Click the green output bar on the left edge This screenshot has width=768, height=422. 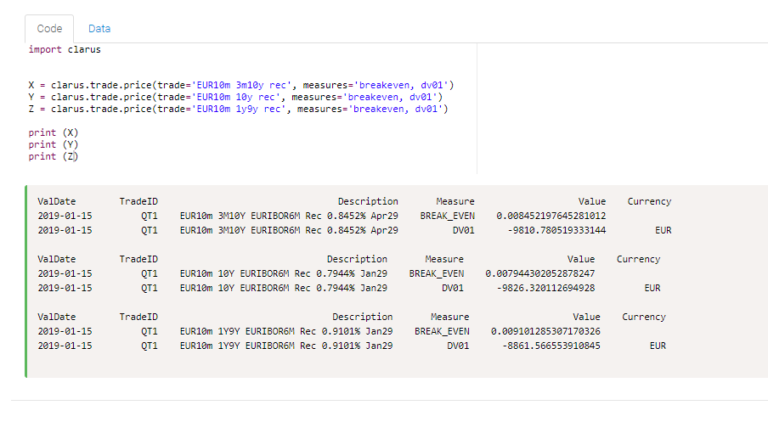pyautogui.click(x=26, y=280)
